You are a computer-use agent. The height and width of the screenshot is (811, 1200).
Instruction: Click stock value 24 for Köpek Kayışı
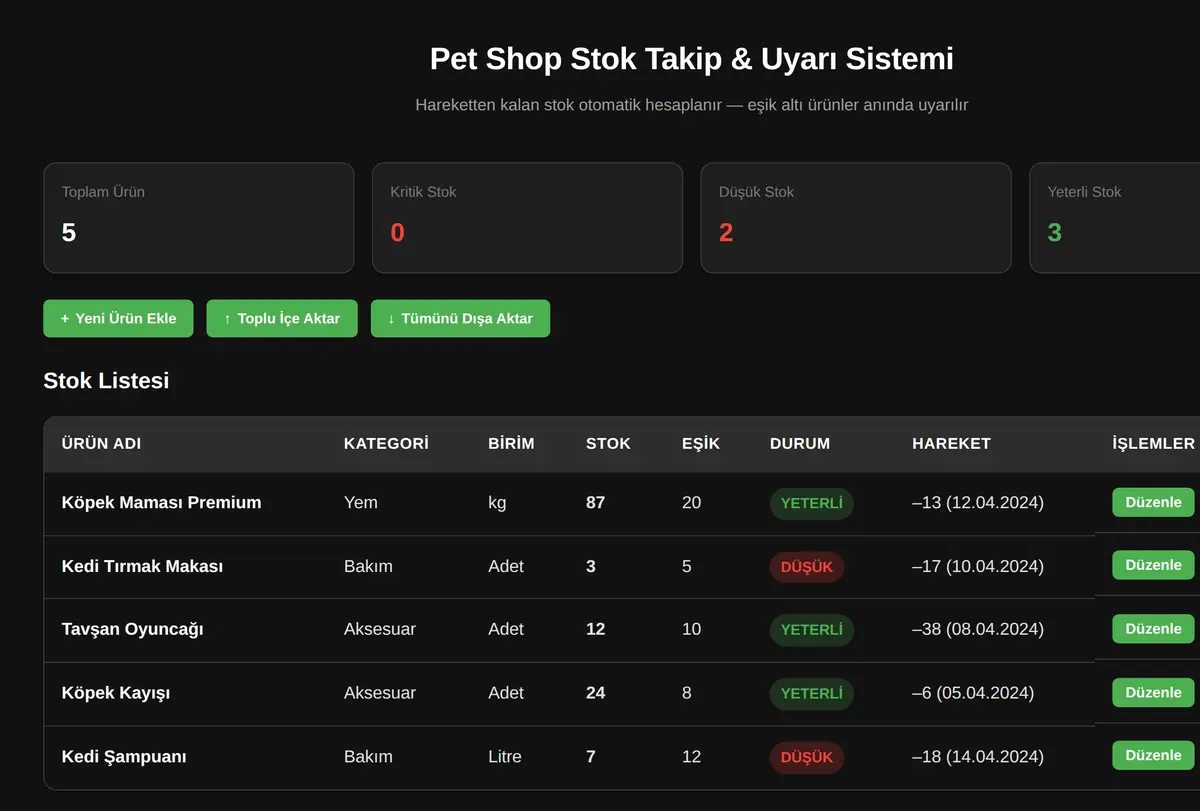point(596,693)
